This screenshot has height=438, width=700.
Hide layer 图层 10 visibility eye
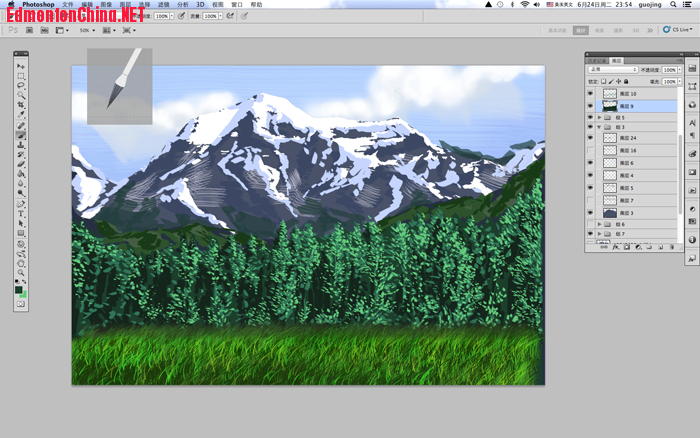click(x=590, y=94)
